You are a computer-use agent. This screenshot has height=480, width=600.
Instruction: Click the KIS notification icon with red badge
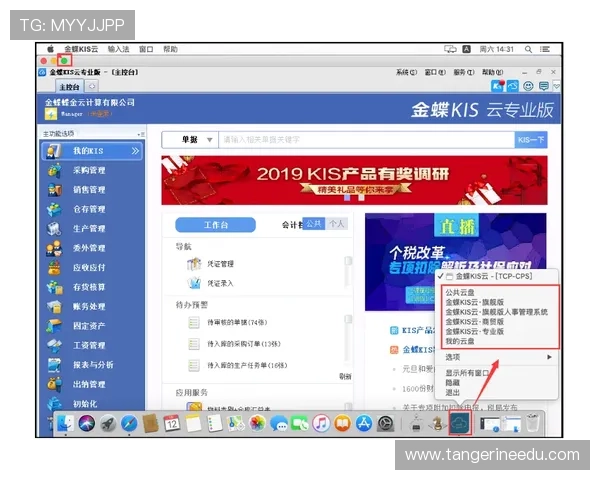(497, 86)
